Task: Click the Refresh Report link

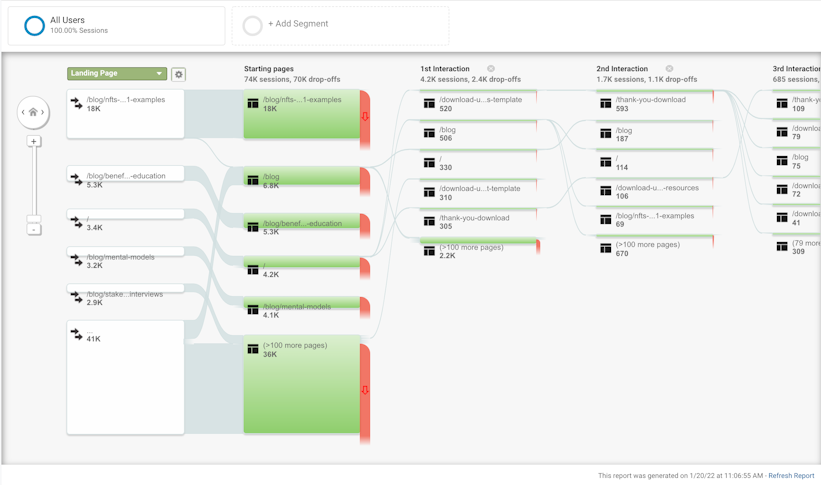Action: coord(791,476)
